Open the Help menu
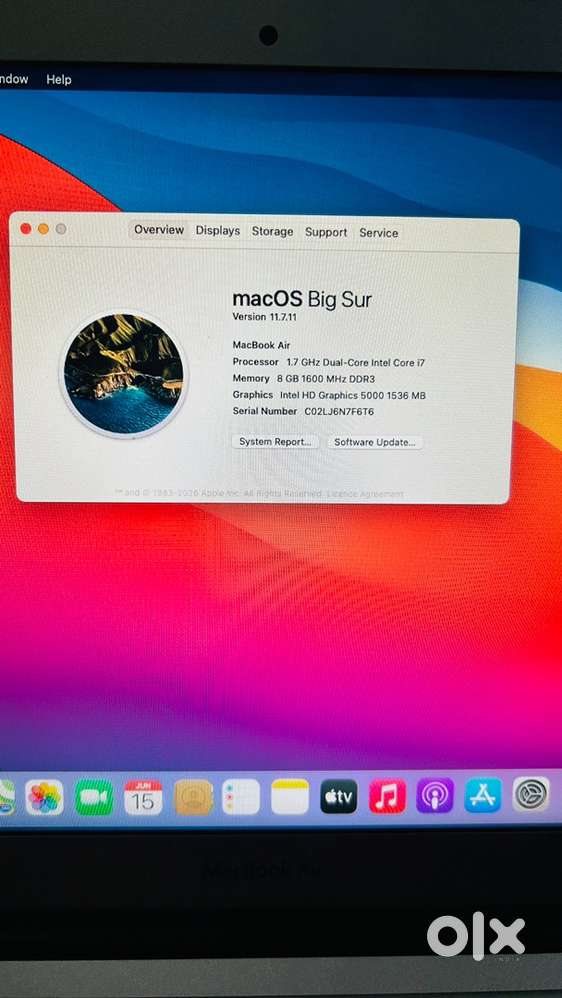Image resolution: width=562 pixels, height=998 pixels. click(59, 80)
